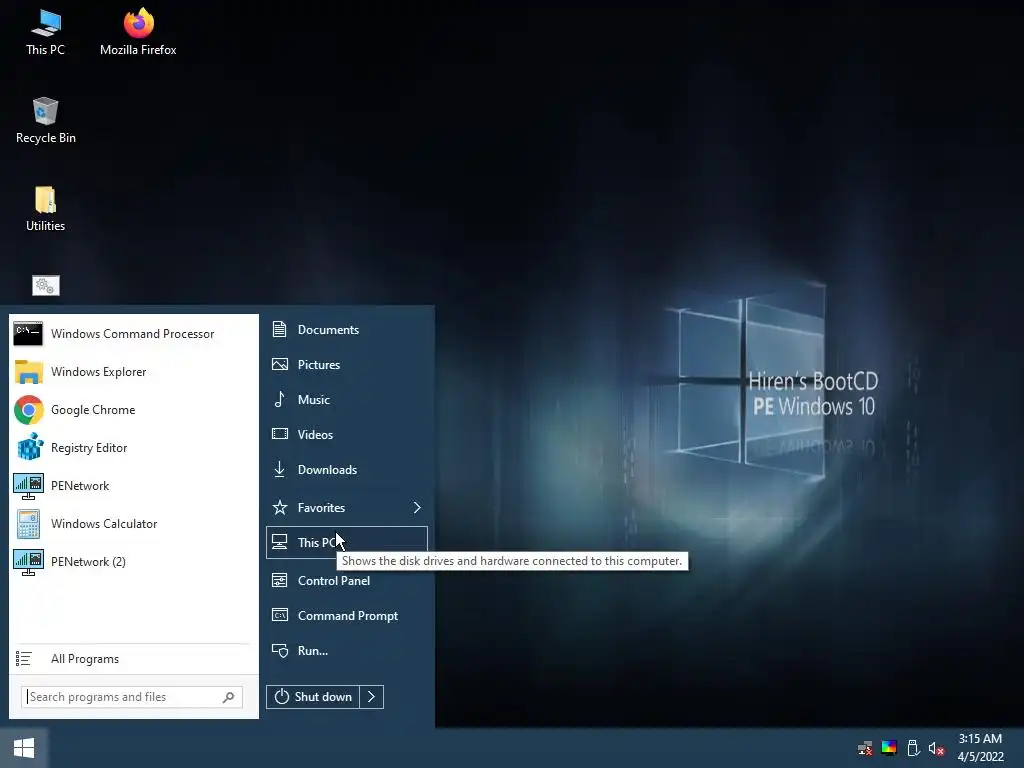Open Control Panel from Start menu
Screen dimensions: 1024x768
347,581
